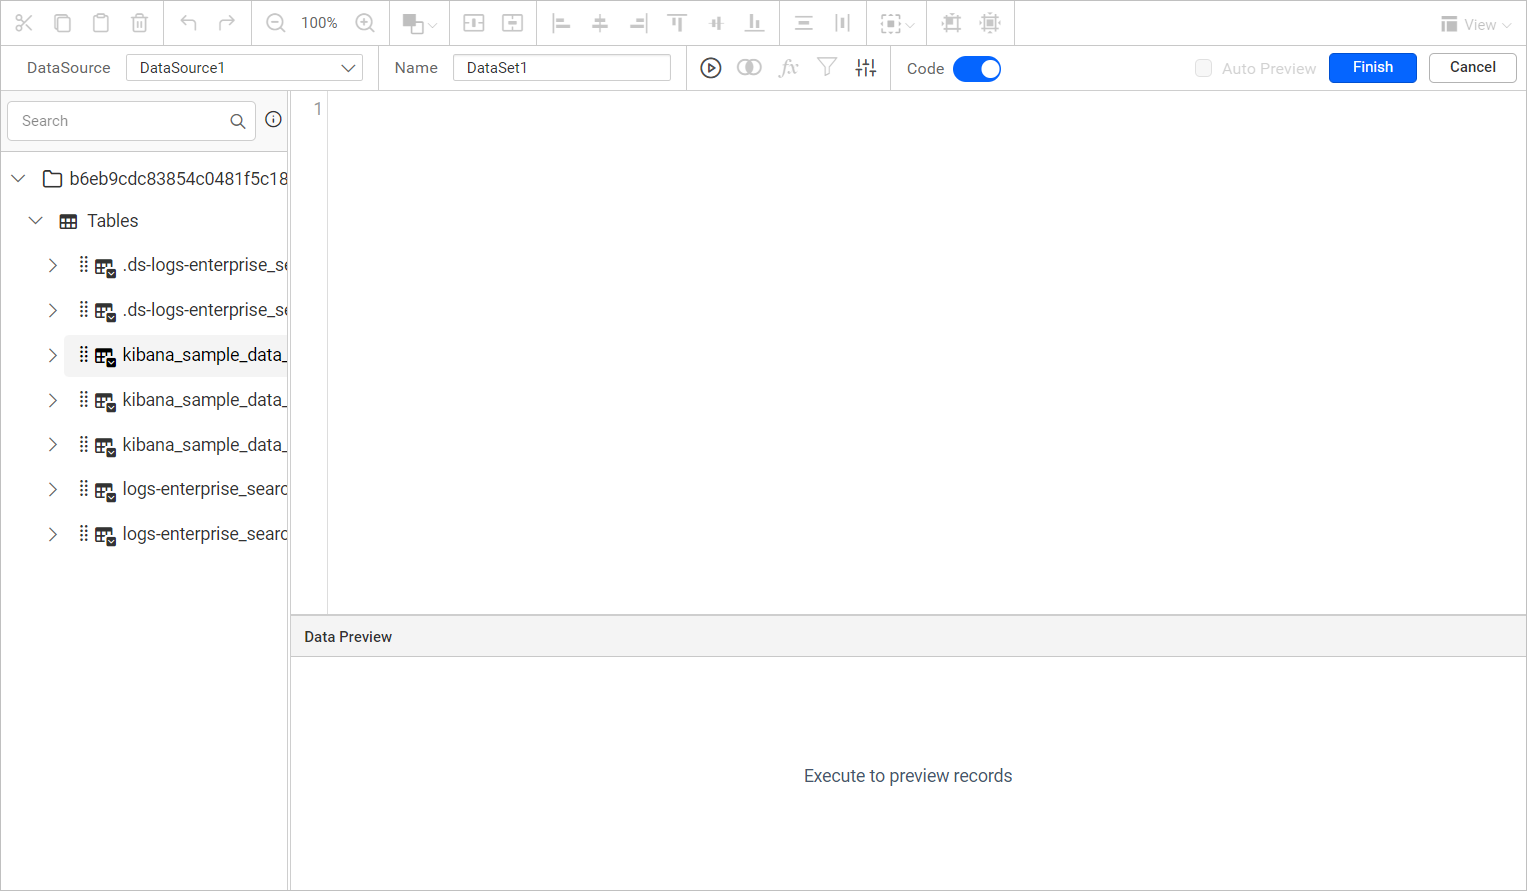Select the Tables tree label

point(112,221)
